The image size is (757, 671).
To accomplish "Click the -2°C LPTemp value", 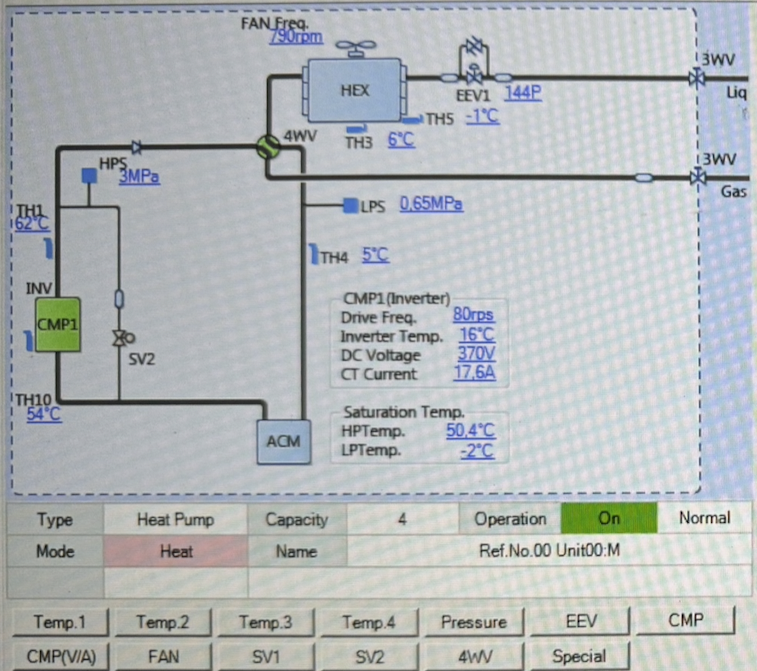I will pyautogui.click(x=477, y=451).
